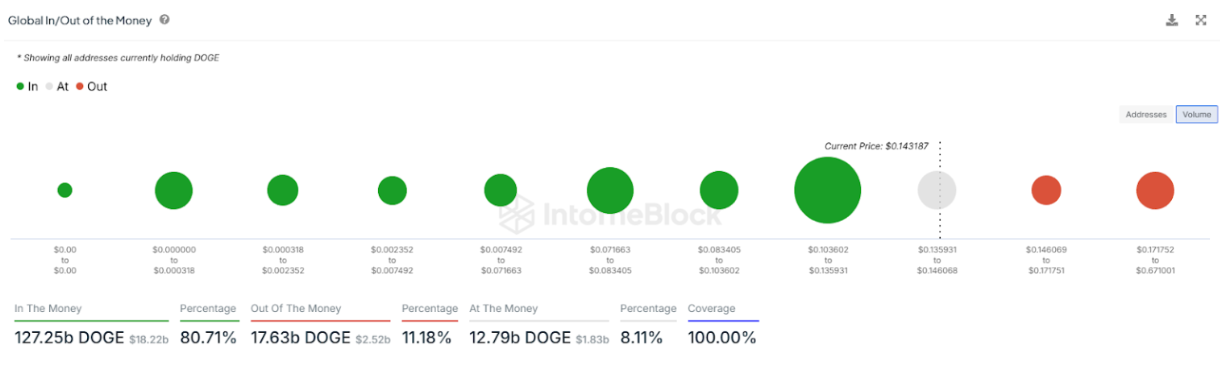Click the At The Money 12.79b DOGE stat
The image size is (1224, 385).
(x=539, y=338)
